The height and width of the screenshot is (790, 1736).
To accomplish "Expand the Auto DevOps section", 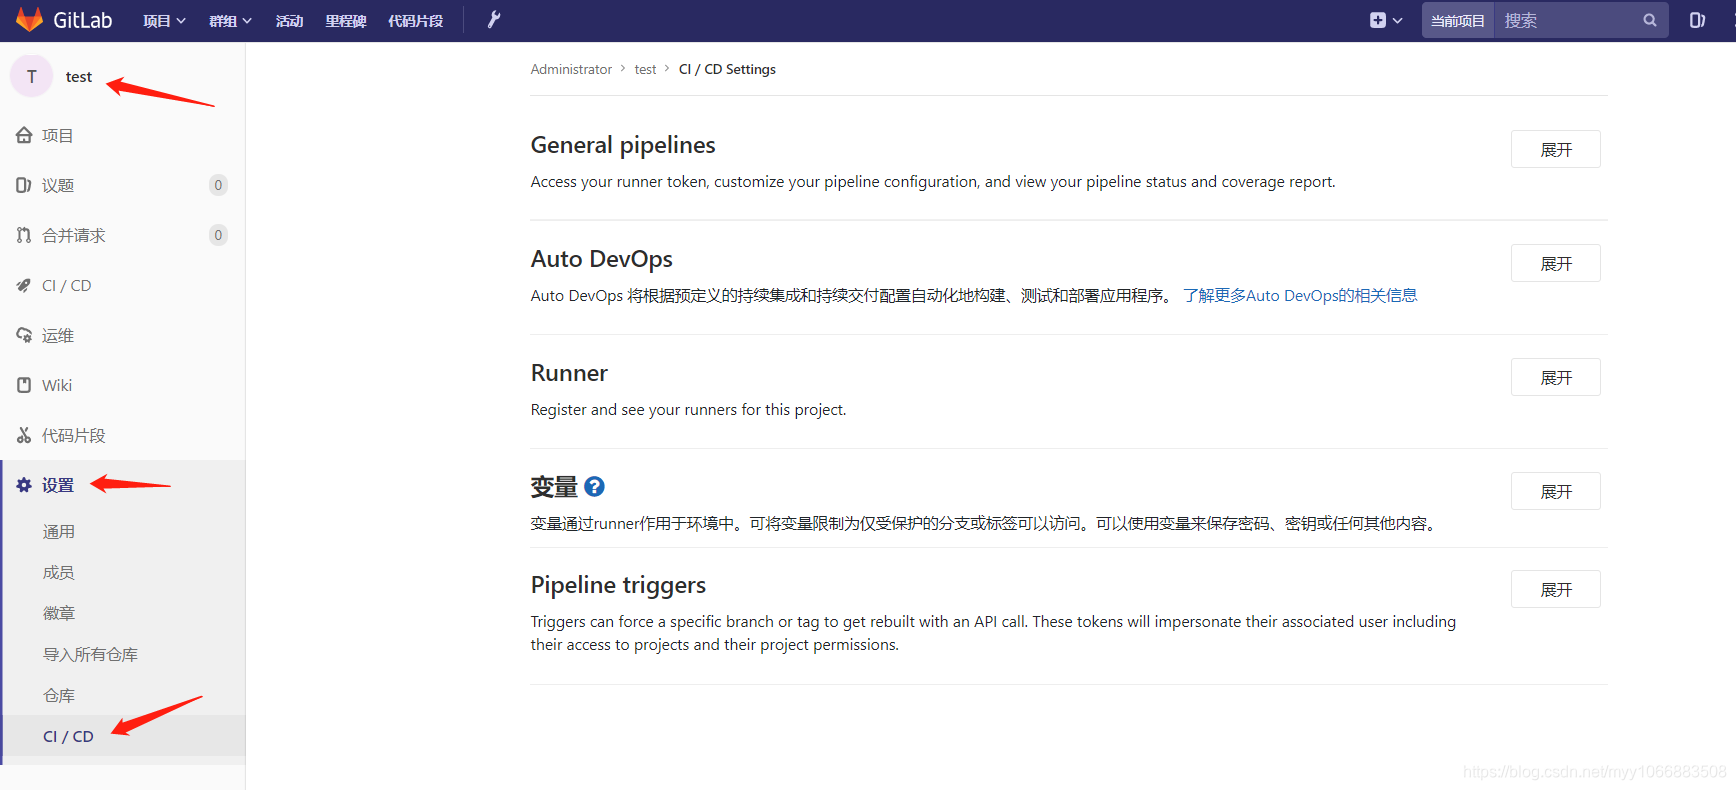I will [x=1555, y=263].
